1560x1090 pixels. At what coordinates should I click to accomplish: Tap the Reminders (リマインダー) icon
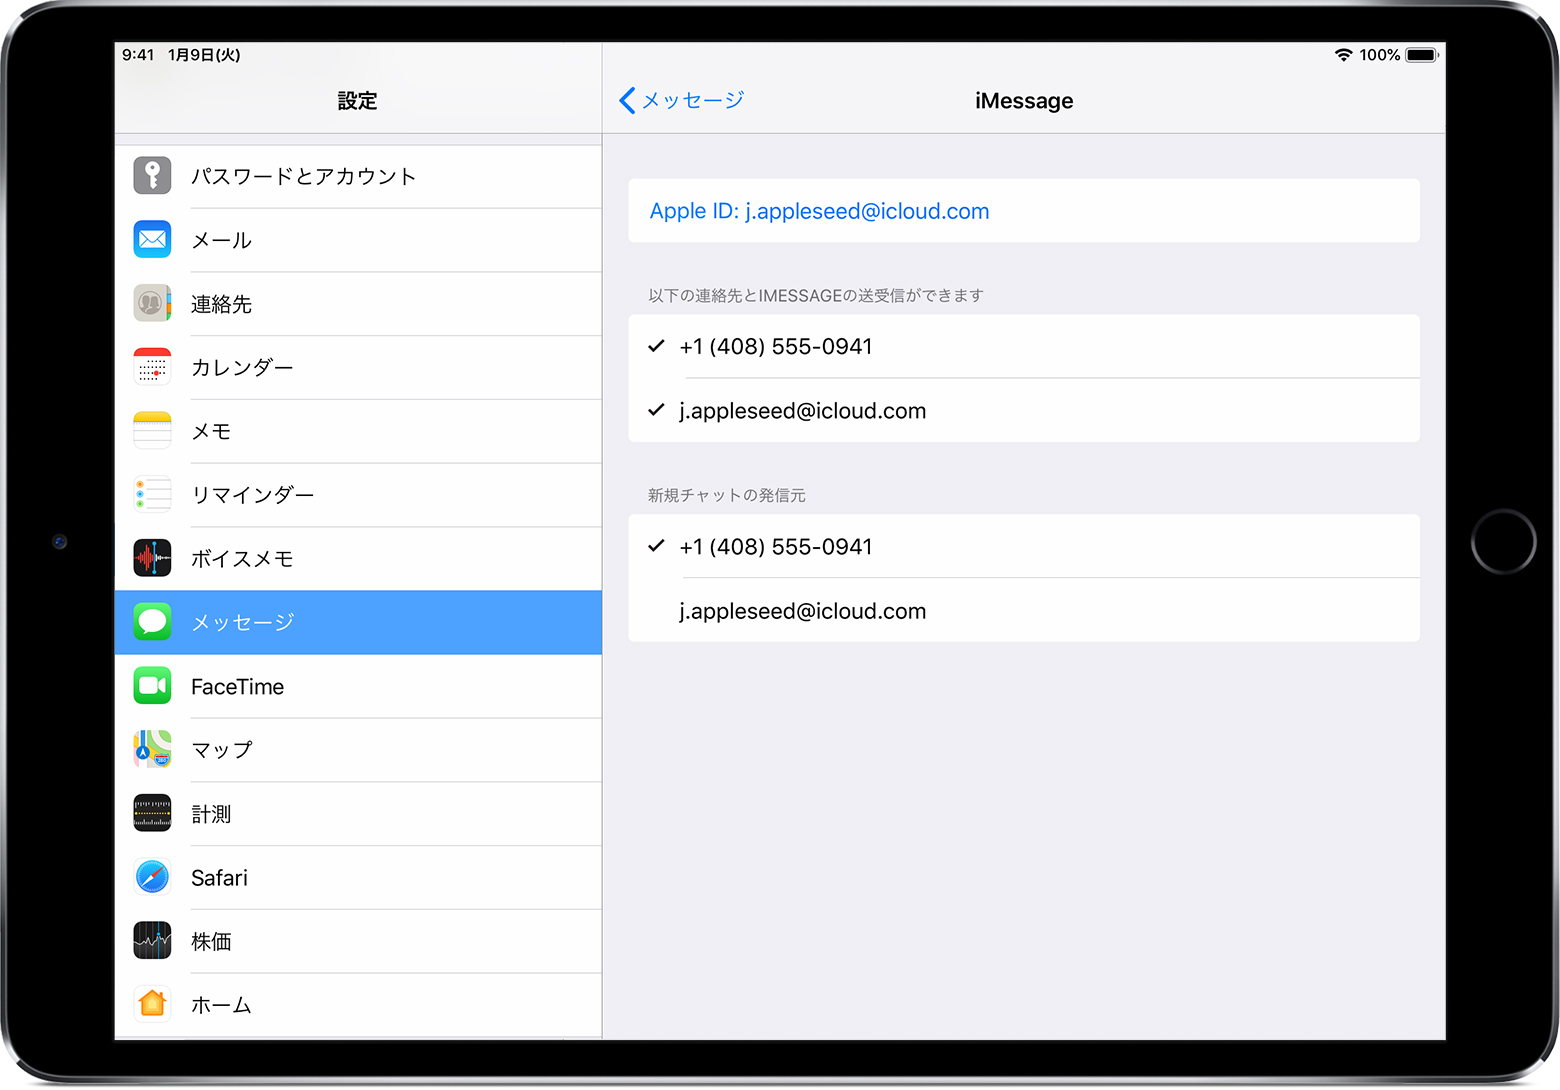point(152,495)
